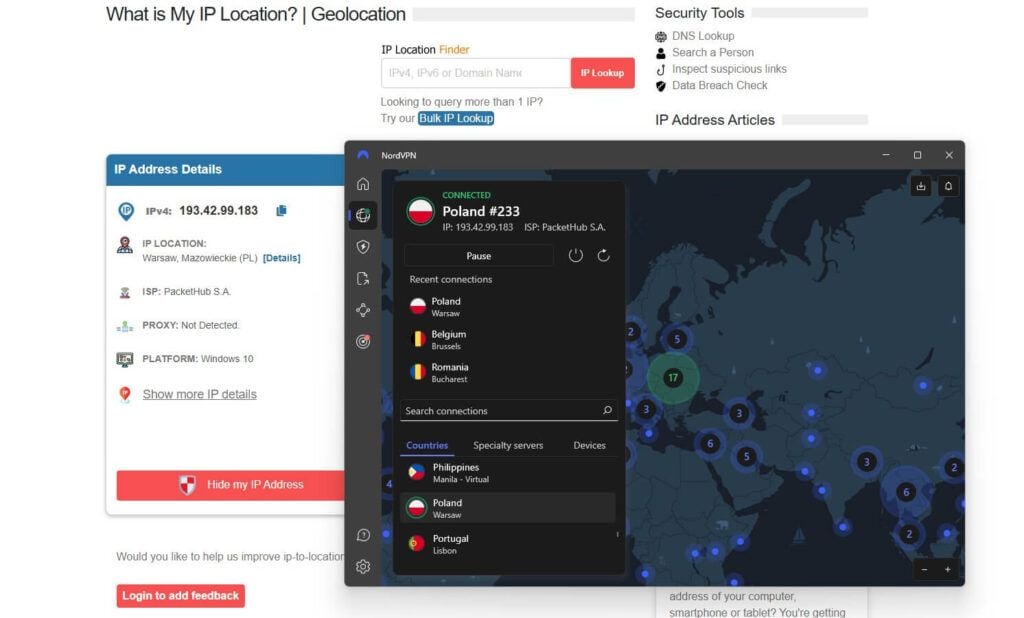This screenshot has height=618, width=1024.
Task: Open NordVPN settings gear icon
Action: coord(363,566)
